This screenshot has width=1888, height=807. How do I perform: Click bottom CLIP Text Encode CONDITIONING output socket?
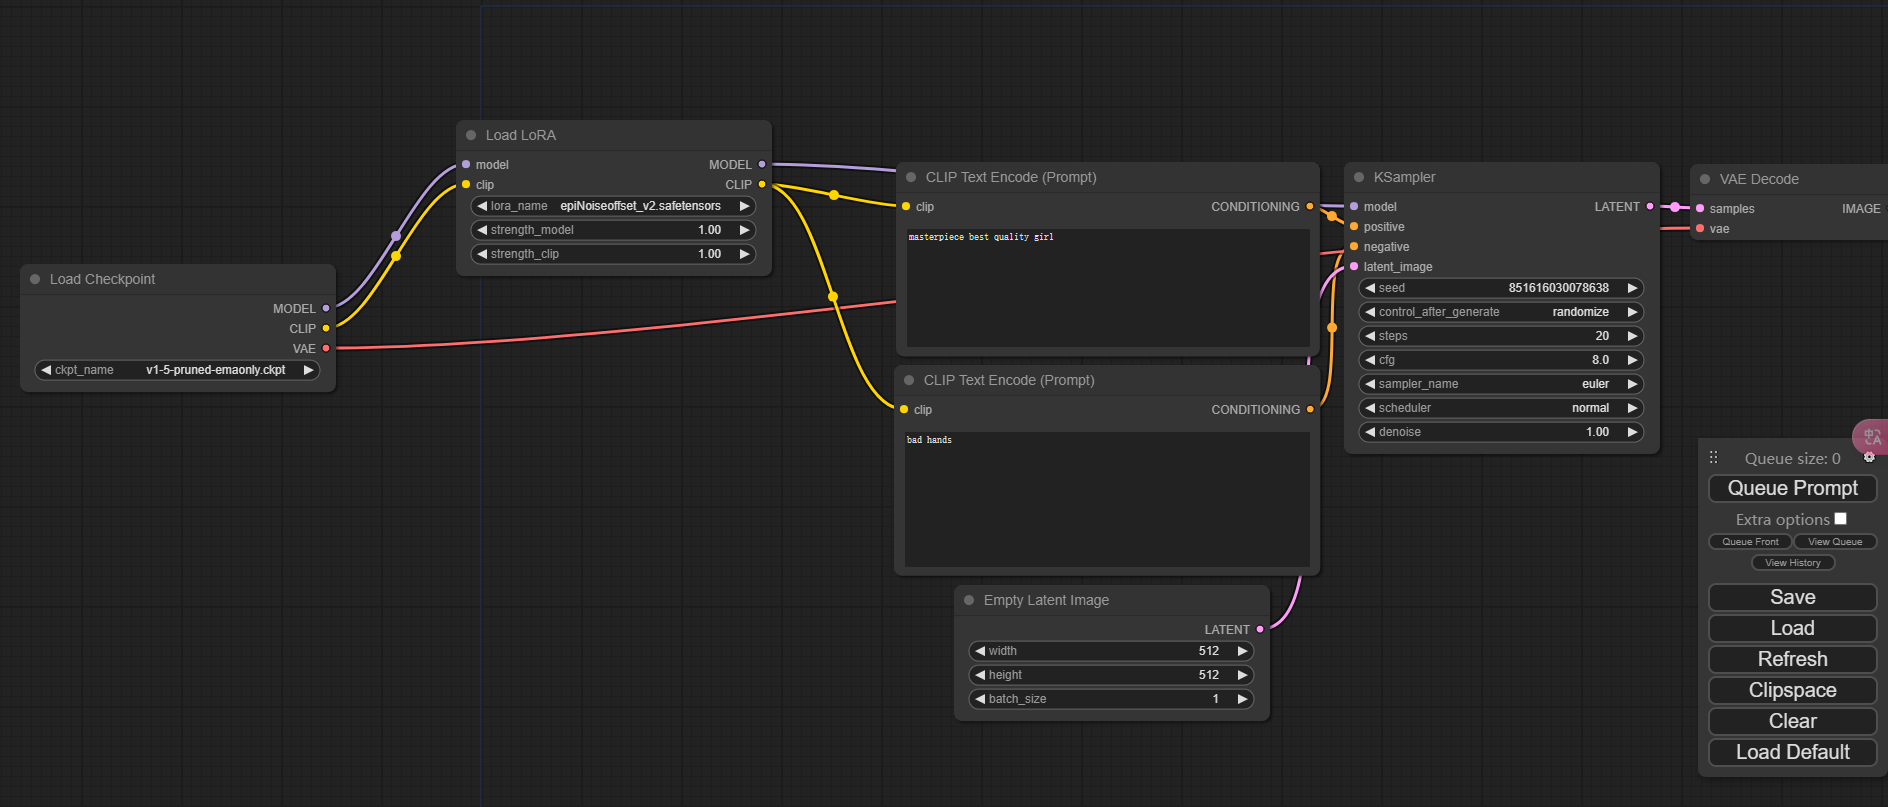[1310, 409]
